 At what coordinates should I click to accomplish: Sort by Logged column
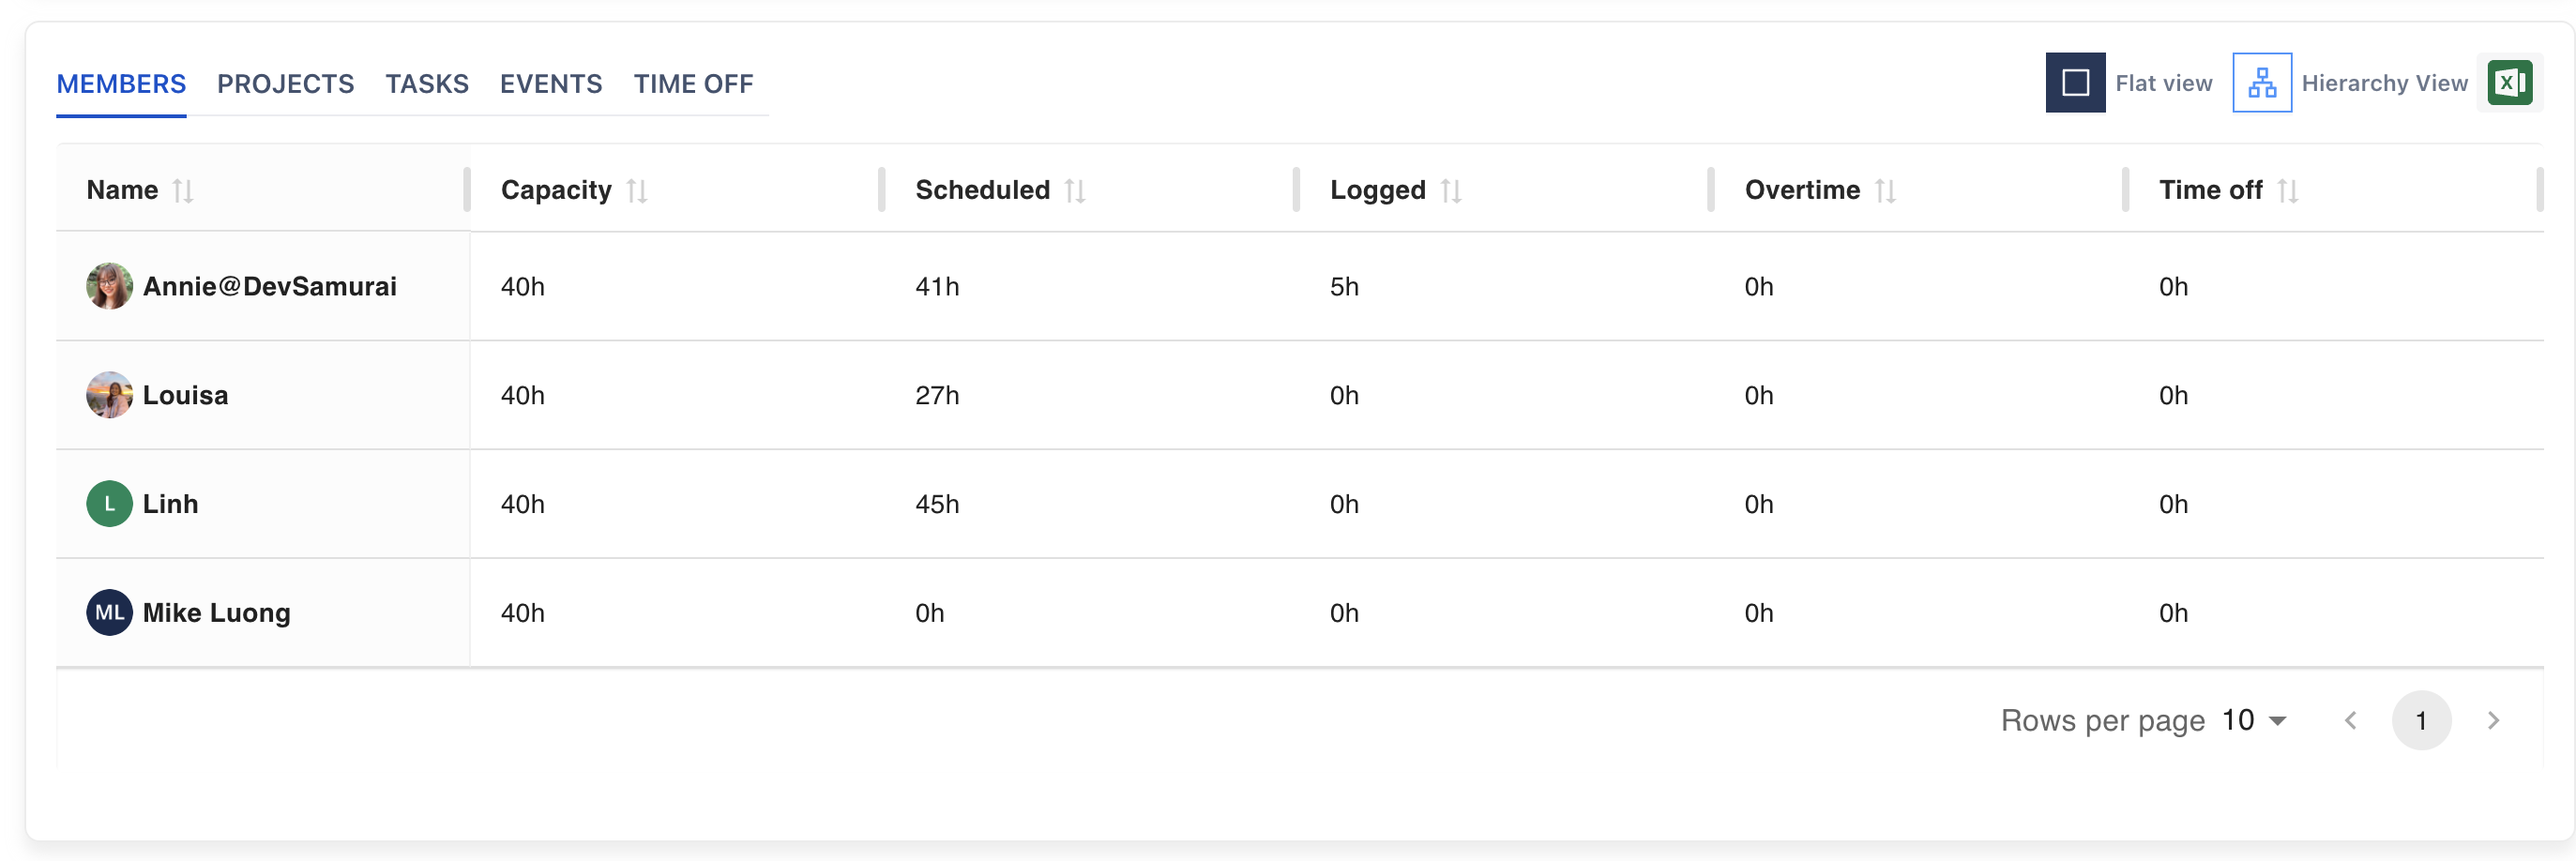[x=1451, y=190]
